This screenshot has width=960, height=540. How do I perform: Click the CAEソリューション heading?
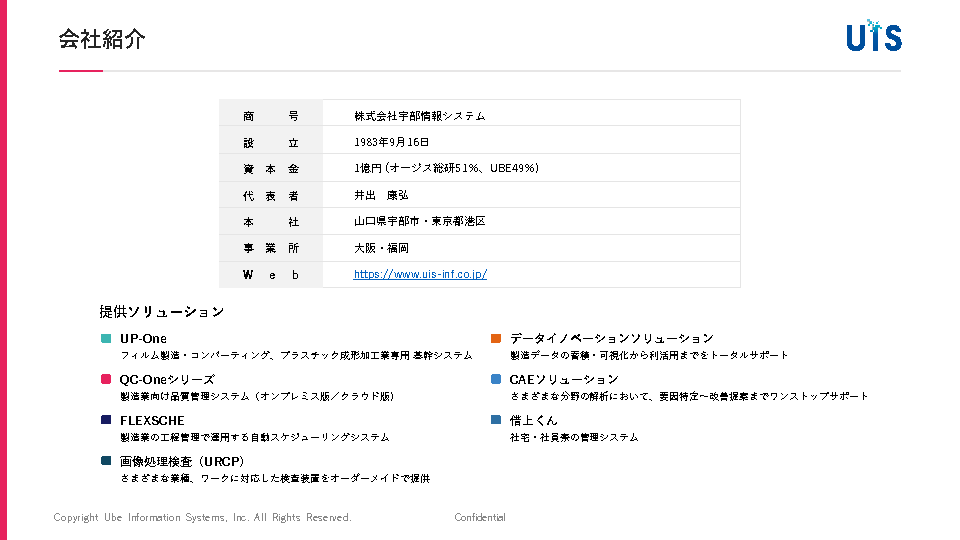coord(564,379)
